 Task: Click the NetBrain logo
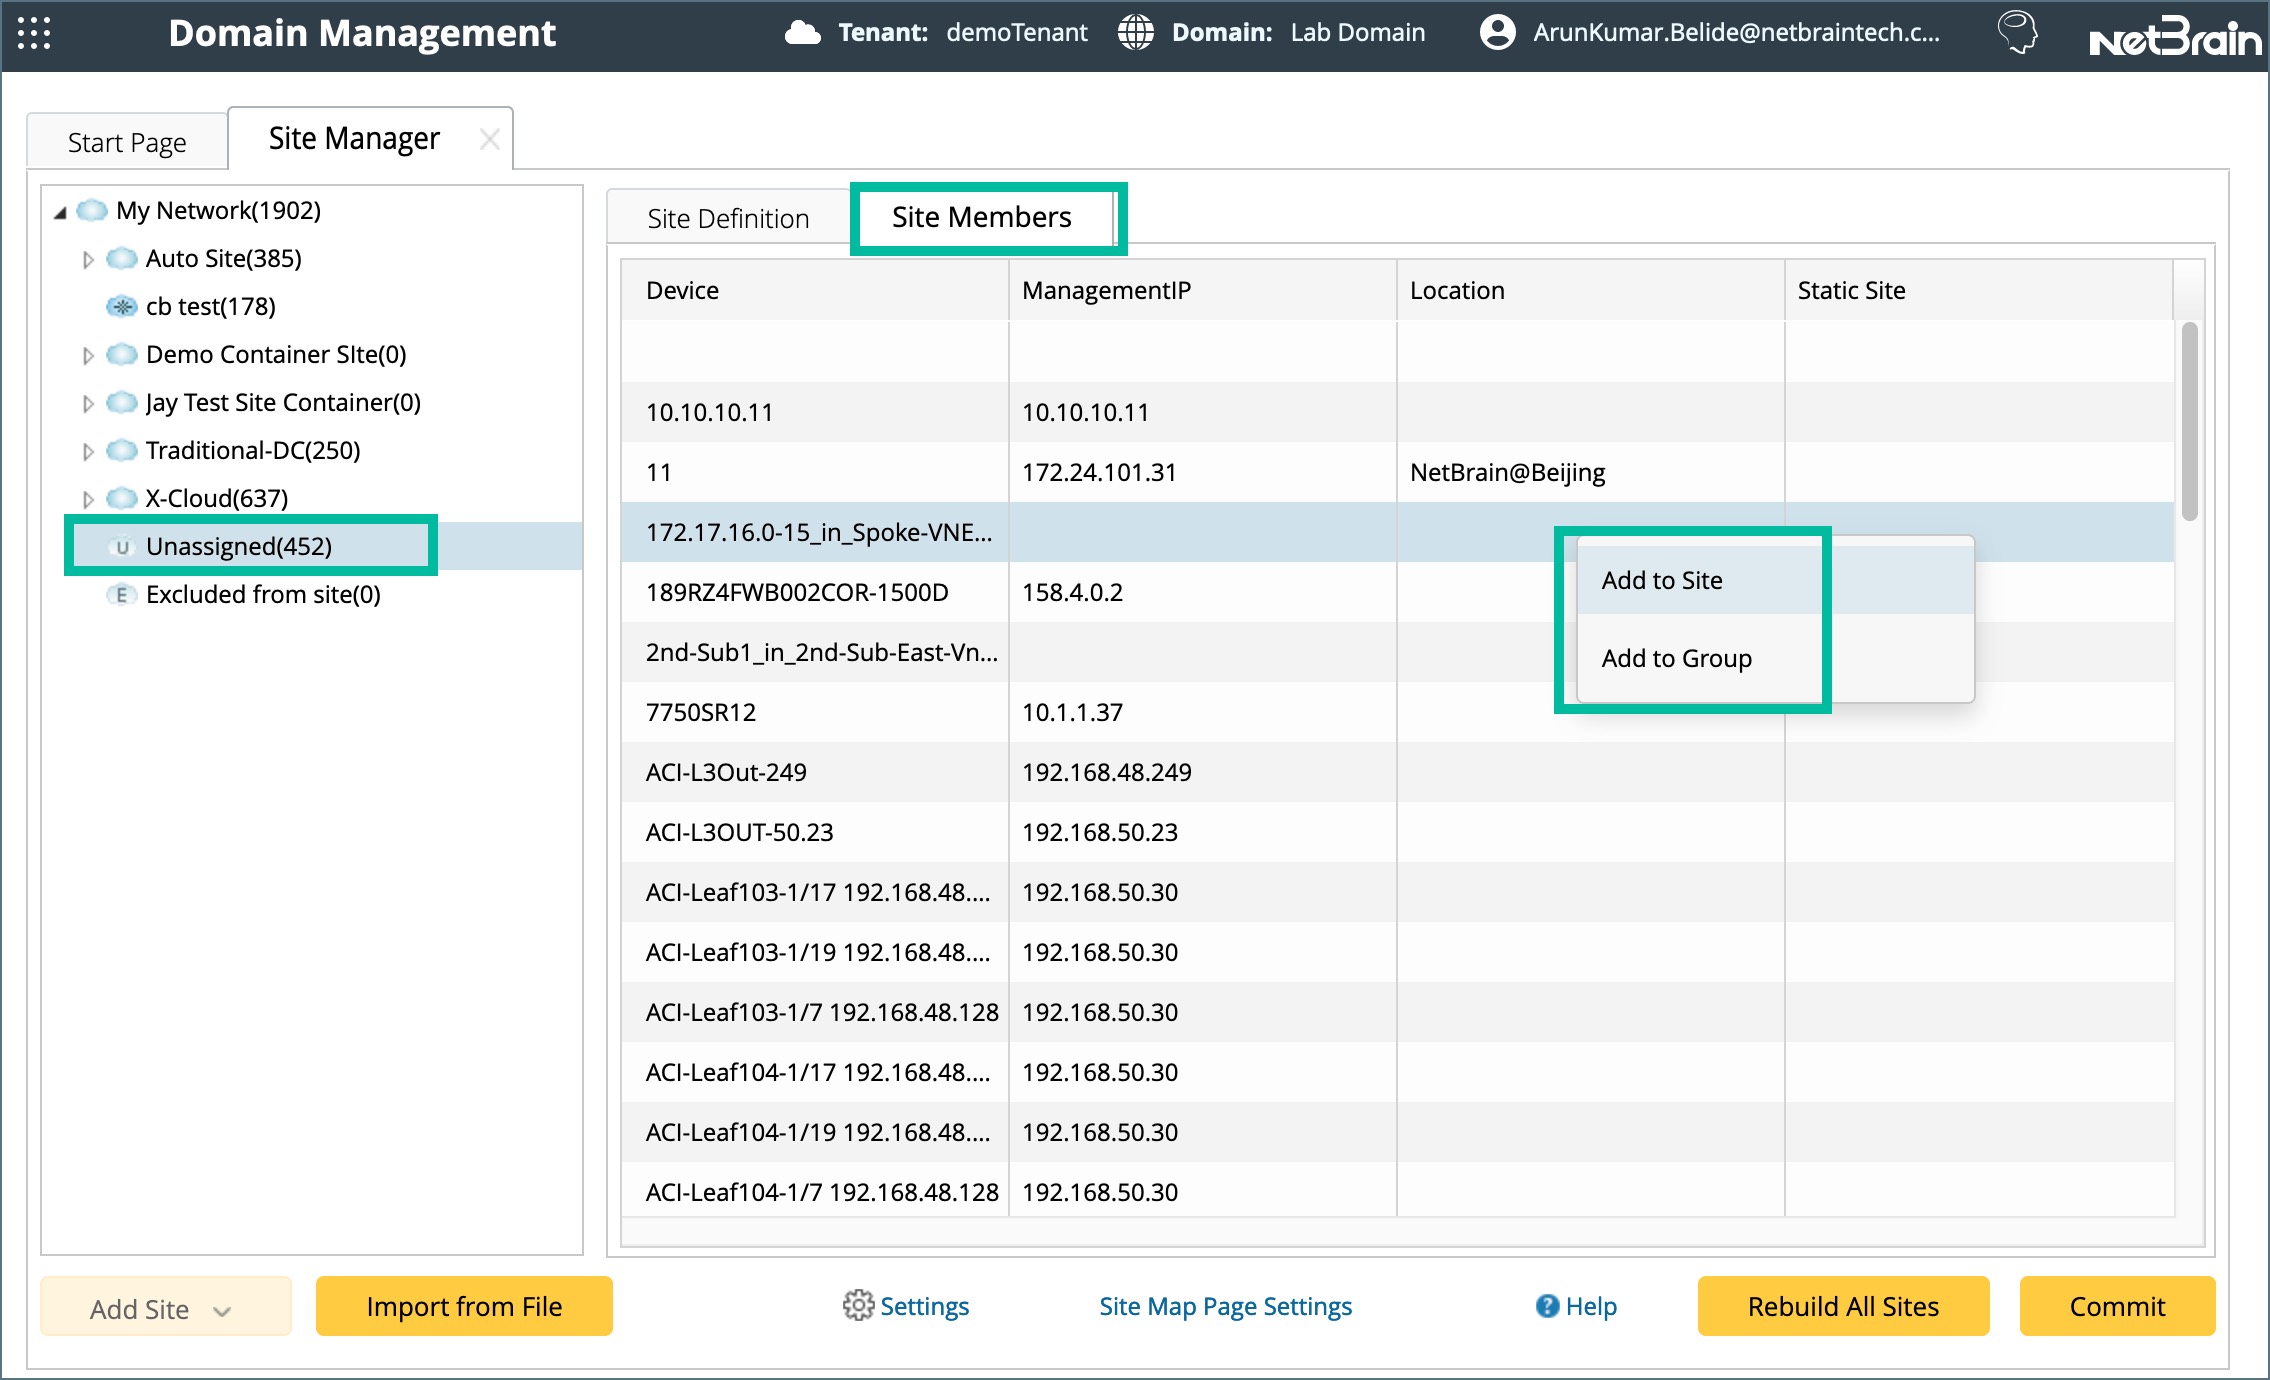coord(2174,36)
